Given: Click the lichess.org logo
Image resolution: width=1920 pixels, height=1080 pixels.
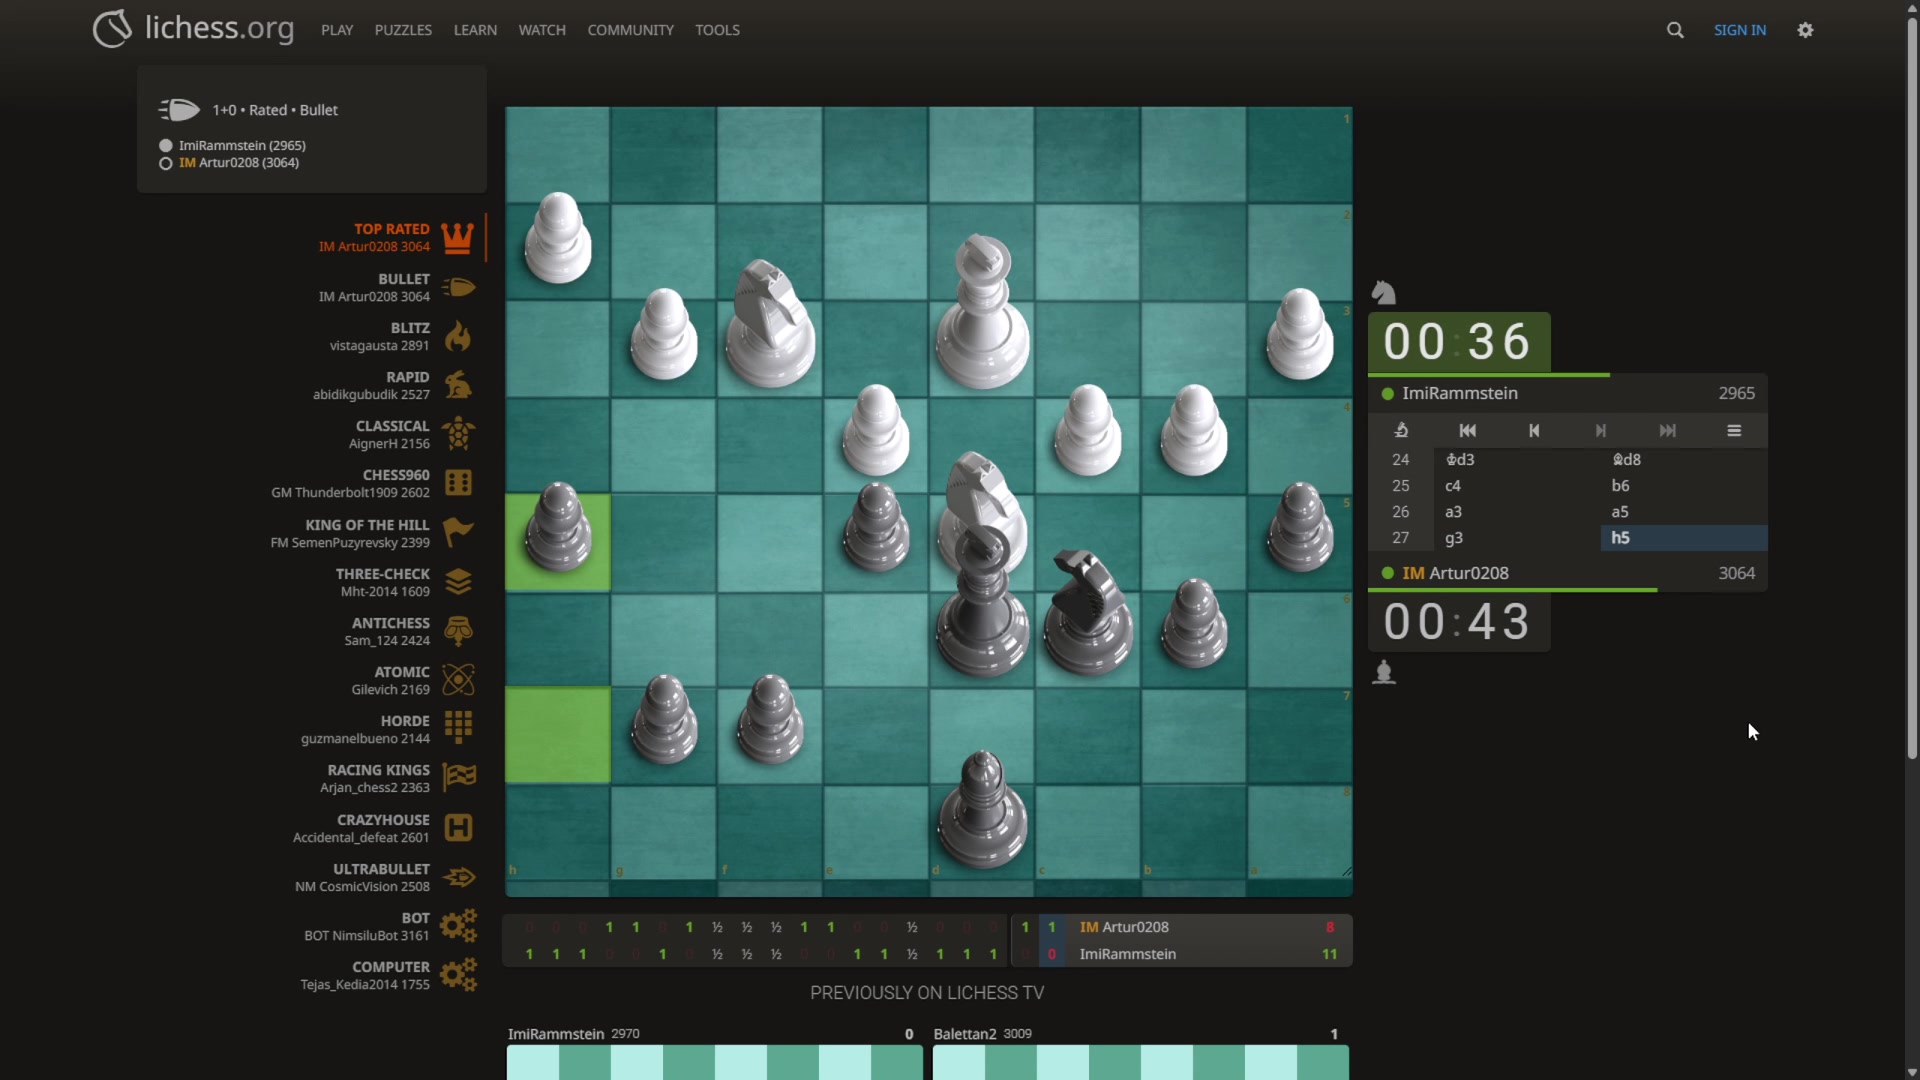Looking at the screenshot, I should point(193,29).
